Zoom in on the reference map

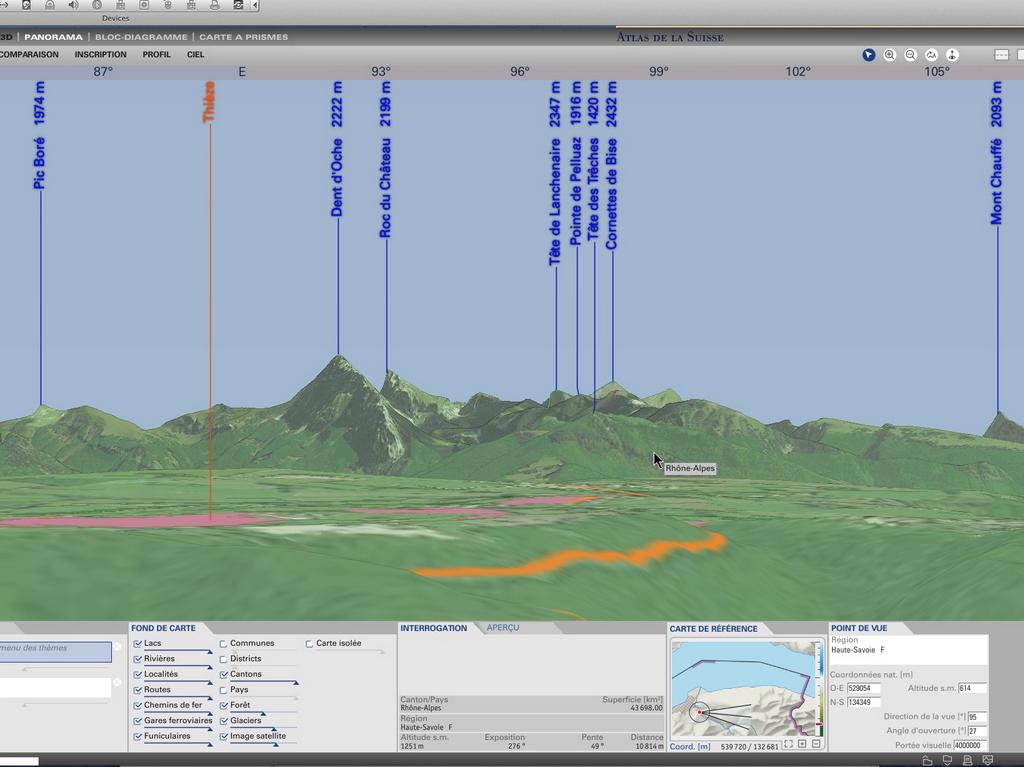(802, 744)
